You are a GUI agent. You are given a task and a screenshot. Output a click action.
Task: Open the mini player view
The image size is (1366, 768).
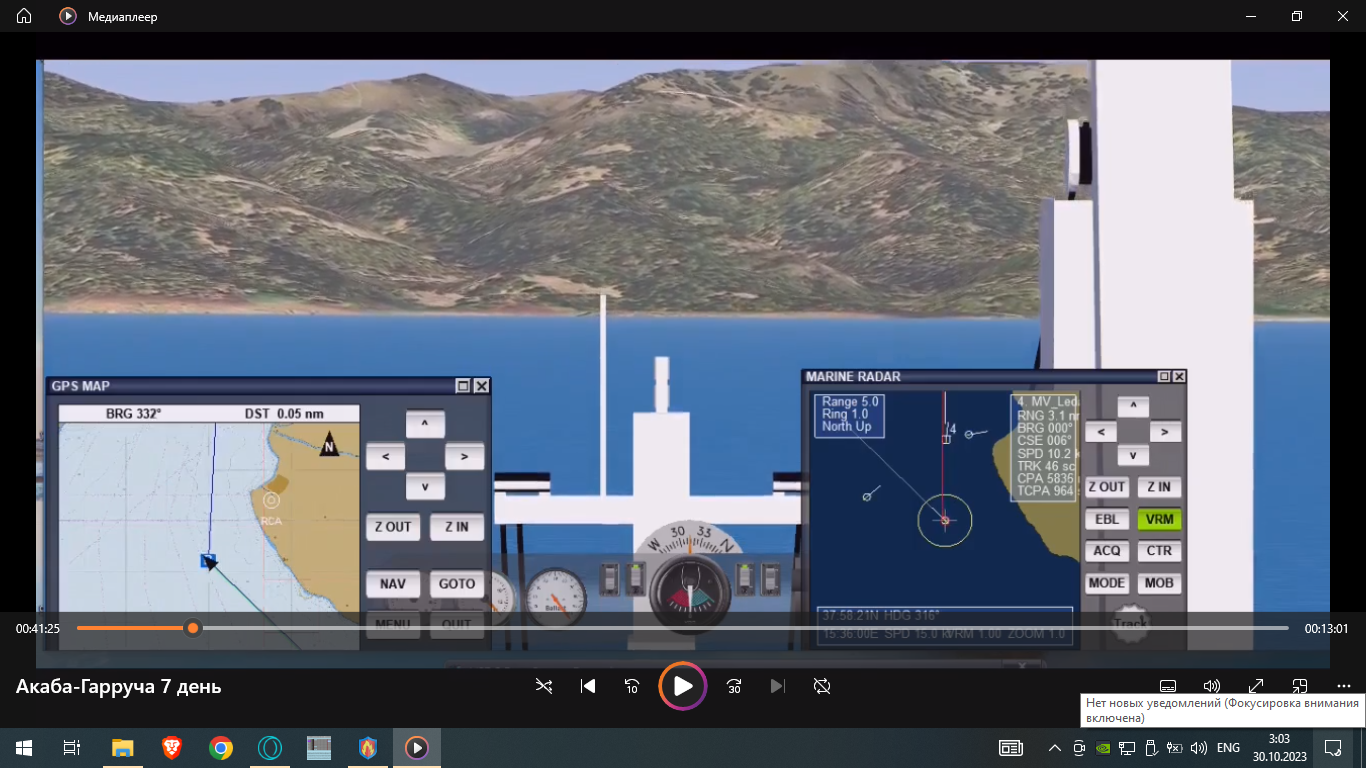click(x=1300, y=686)
